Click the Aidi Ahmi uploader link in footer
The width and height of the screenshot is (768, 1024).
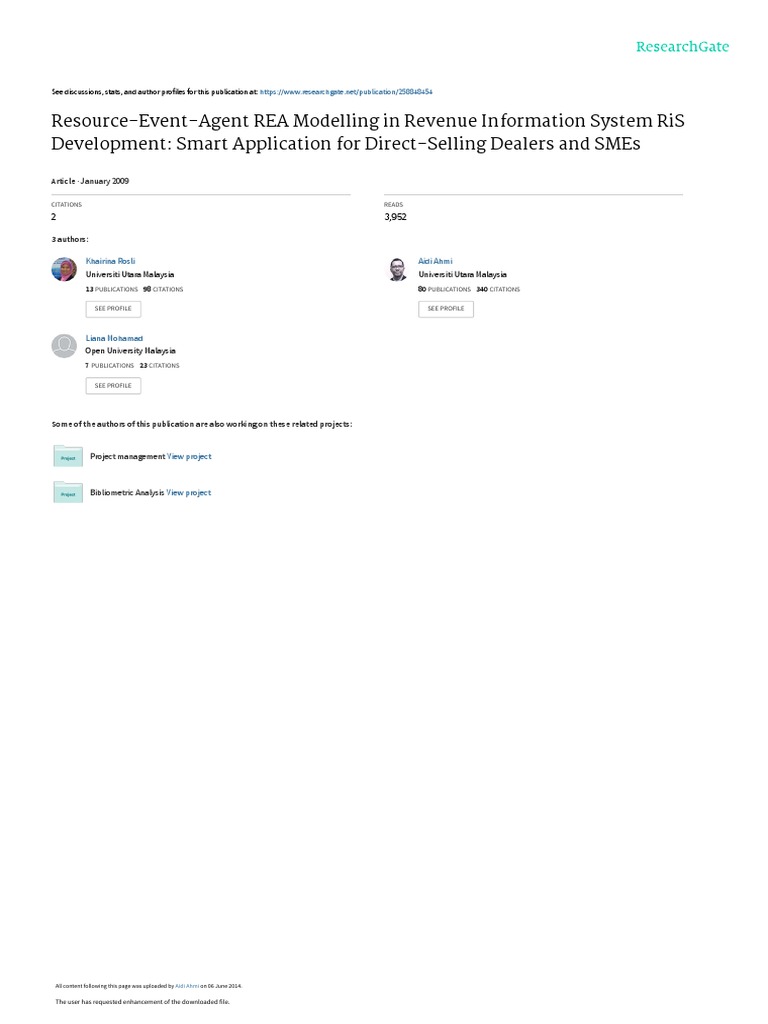pyautogui.click(x=187, y=986)
